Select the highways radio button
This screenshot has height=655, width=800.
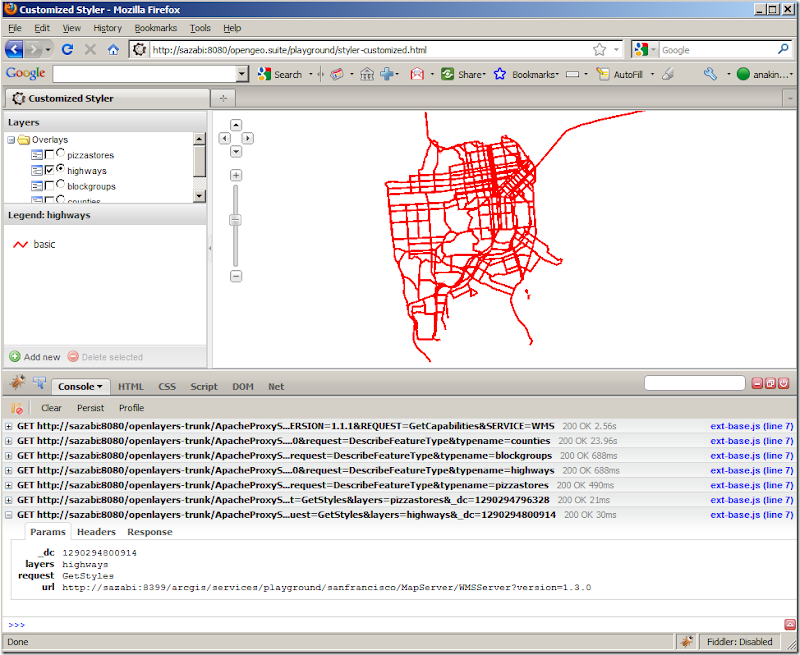60,168
